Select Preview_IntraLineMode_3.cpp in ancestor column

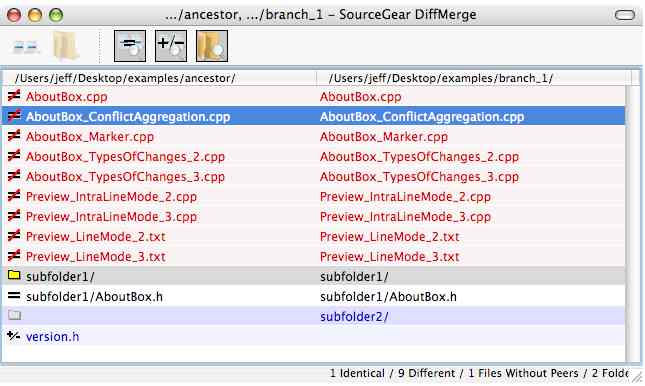click(111, 216)
